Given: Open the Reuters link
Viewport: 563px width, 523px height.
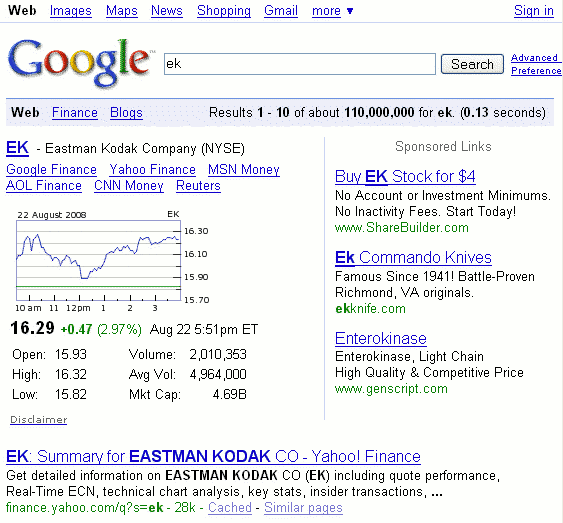Looking at the screenshot, I should pyautogui.click(x=198, y=186).
